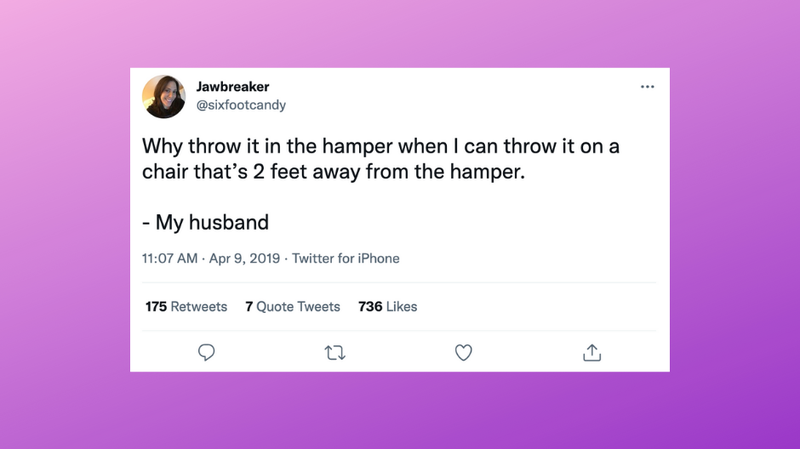The image size is (800, 449).
Task: Click the number 736 before Likes
Action: pos(370,307)
